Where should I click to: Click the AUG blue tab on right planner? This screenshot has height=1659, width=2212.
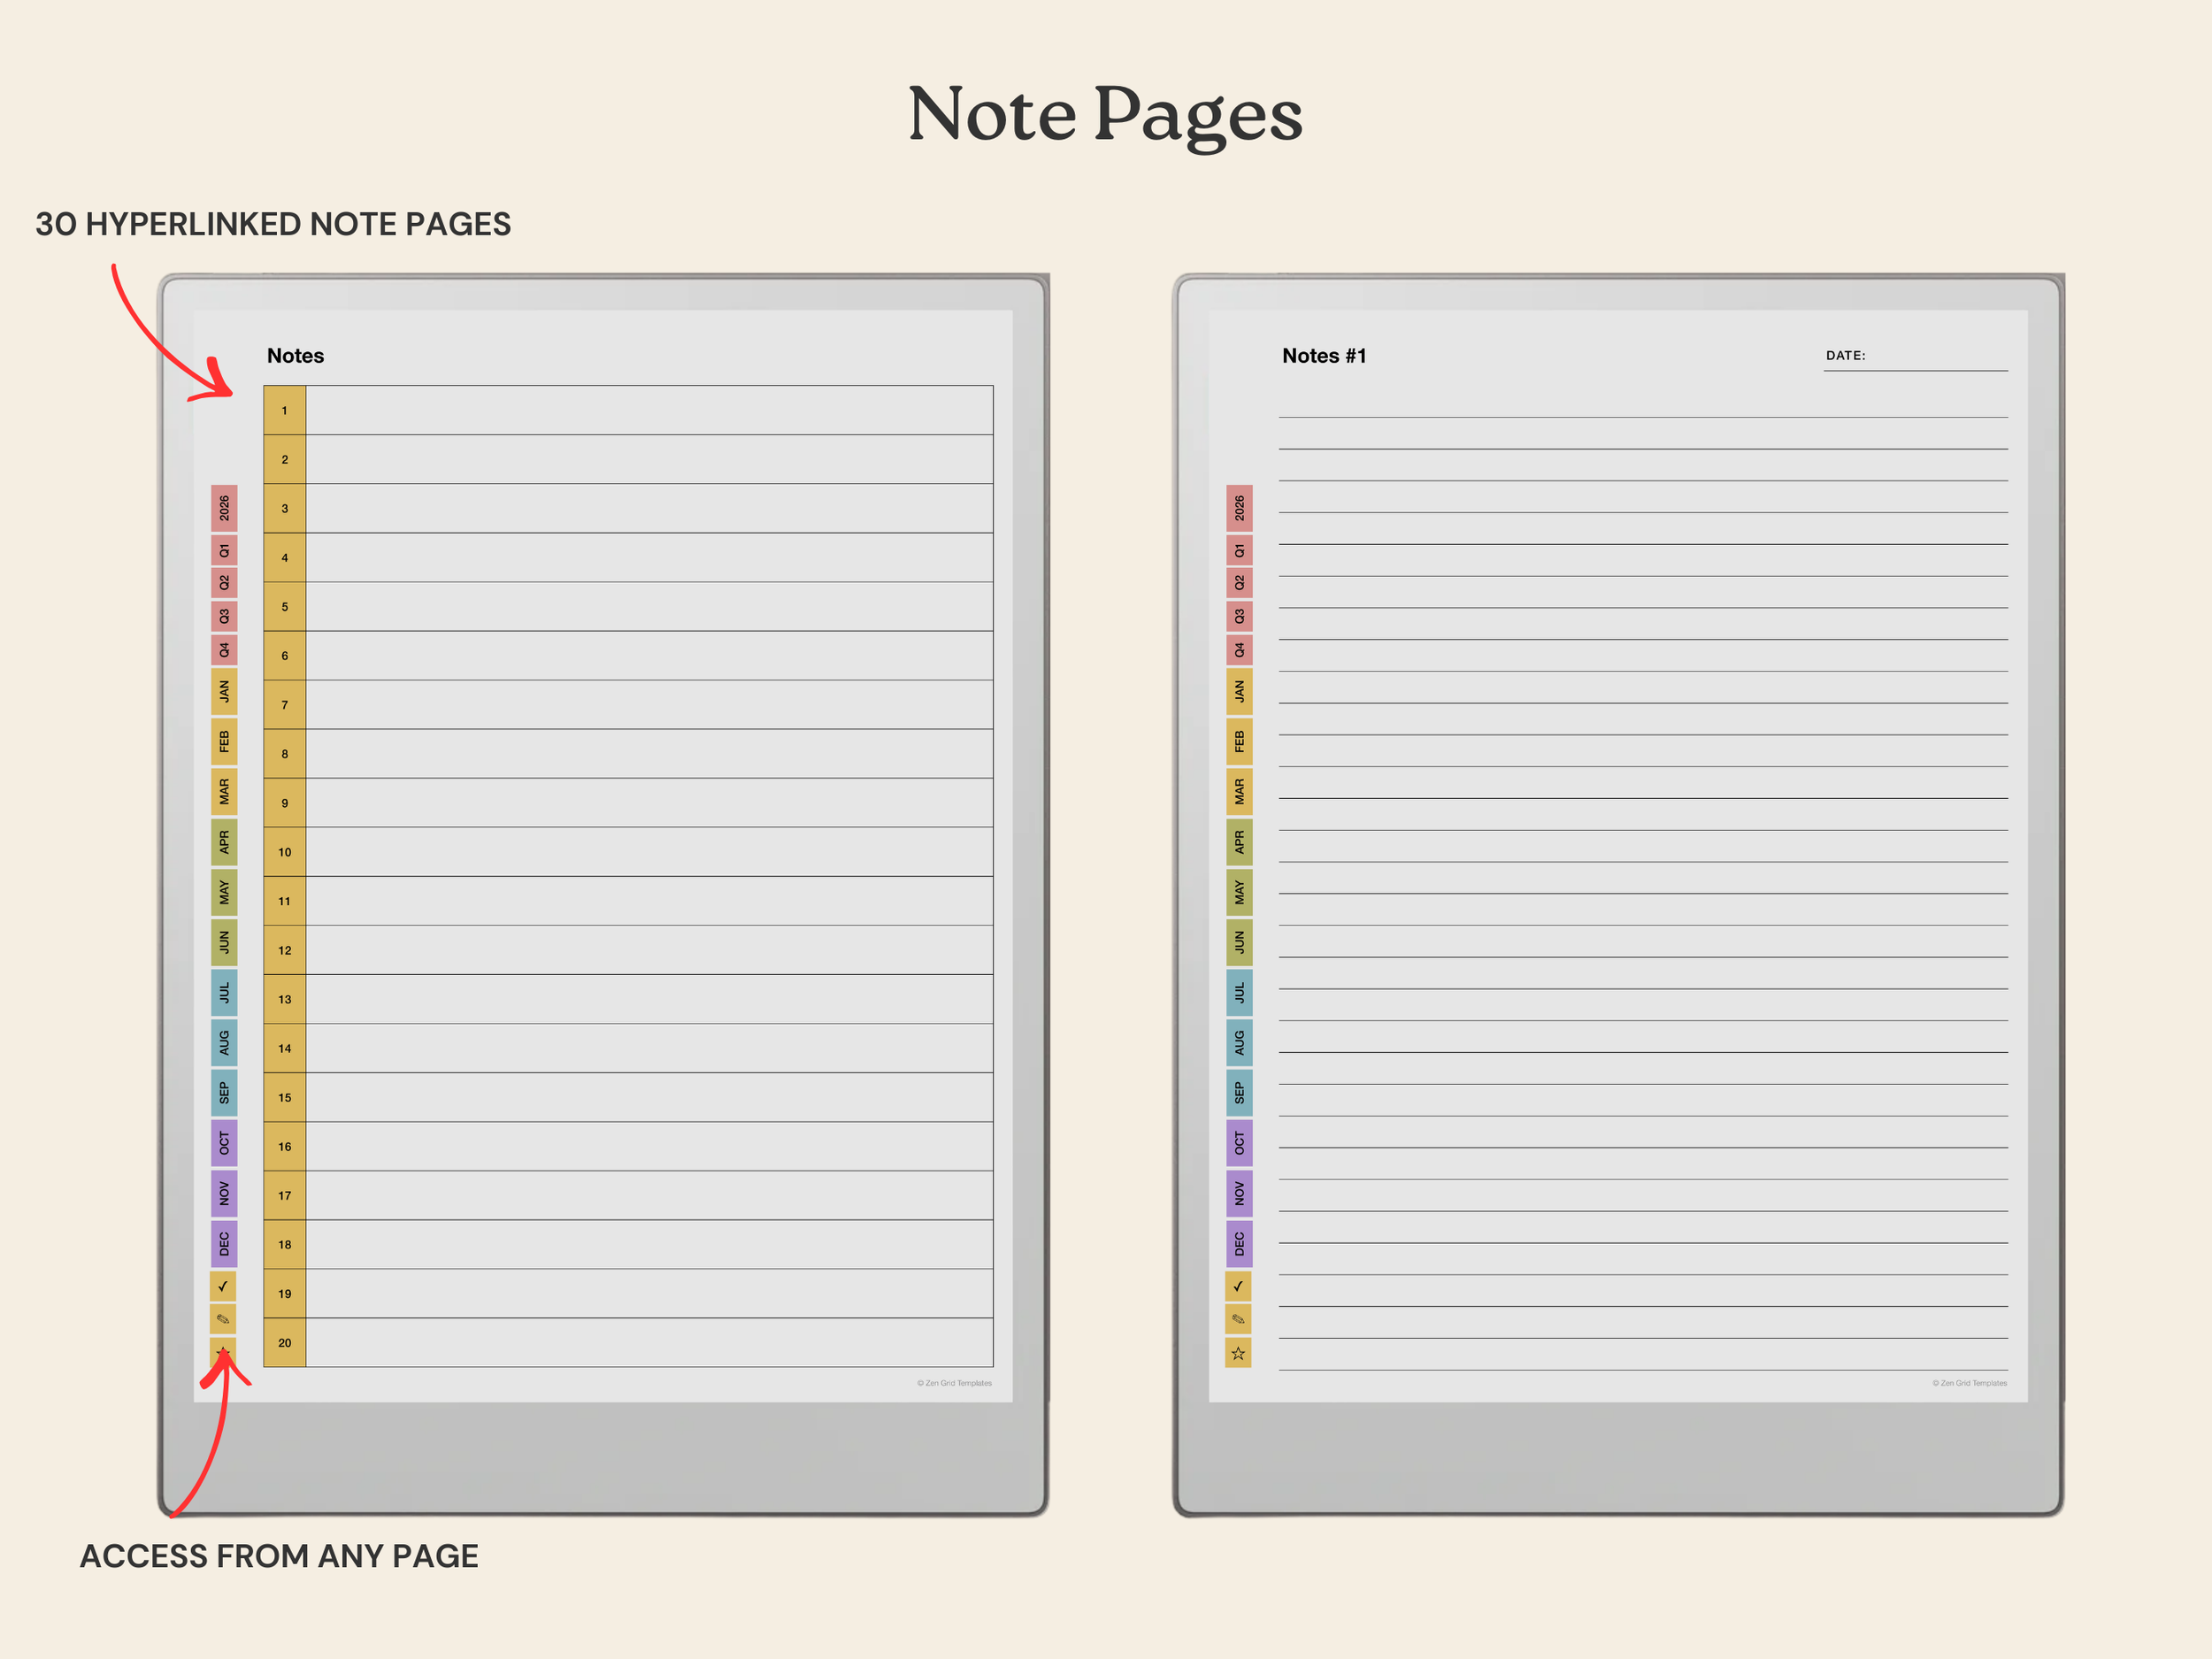coord(1239,1042)
